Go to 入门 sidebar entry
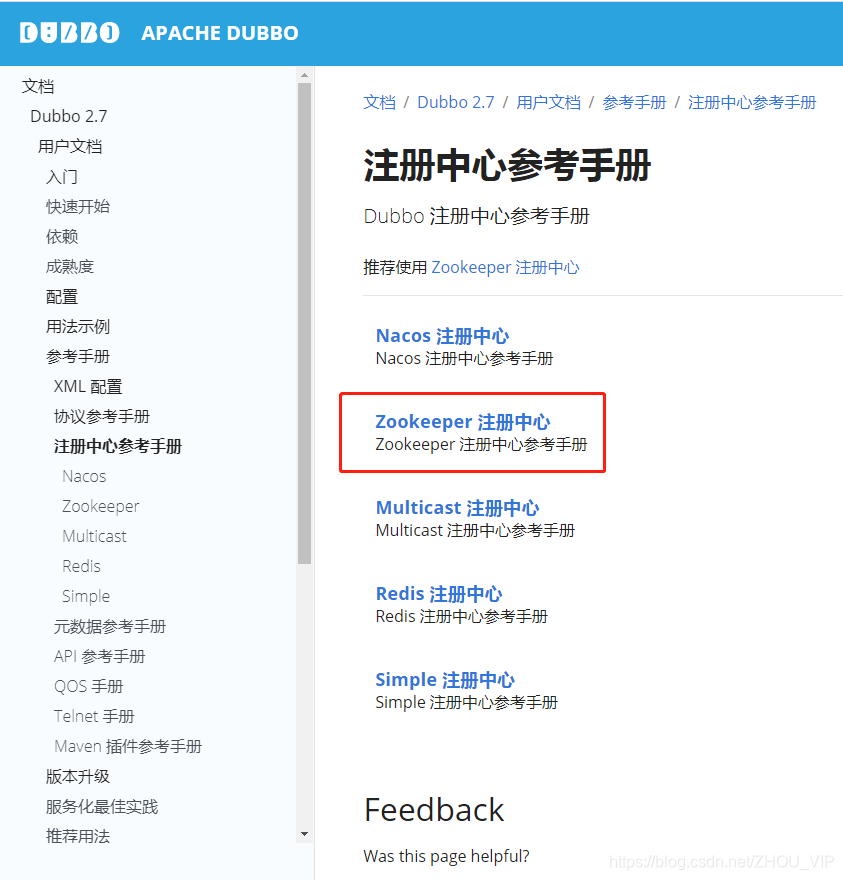The height and width of the screenshot is (880, 843). [62, 177]
